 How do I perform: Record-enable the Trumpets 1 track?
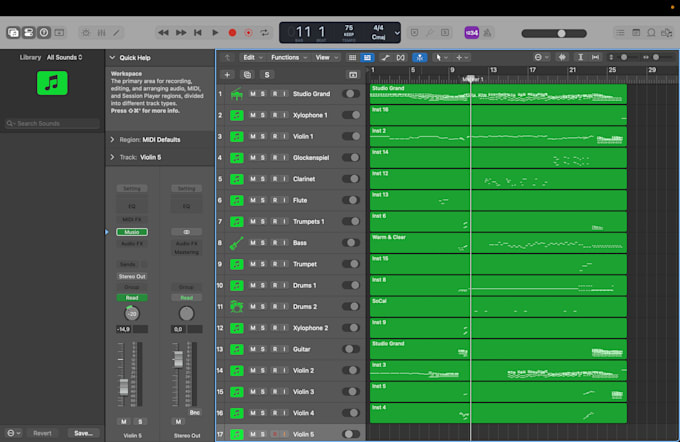[x=275, y=221]
